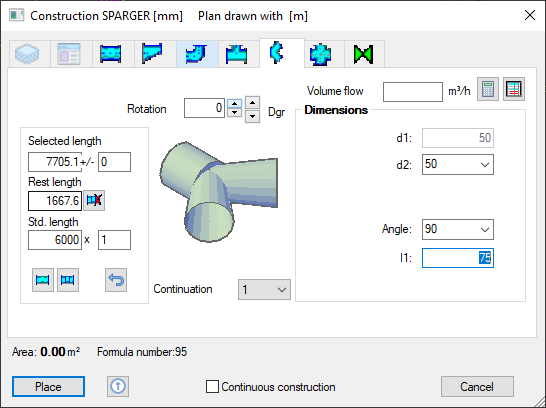Open the cross fitting tab icon

click(x=320, y=54)
